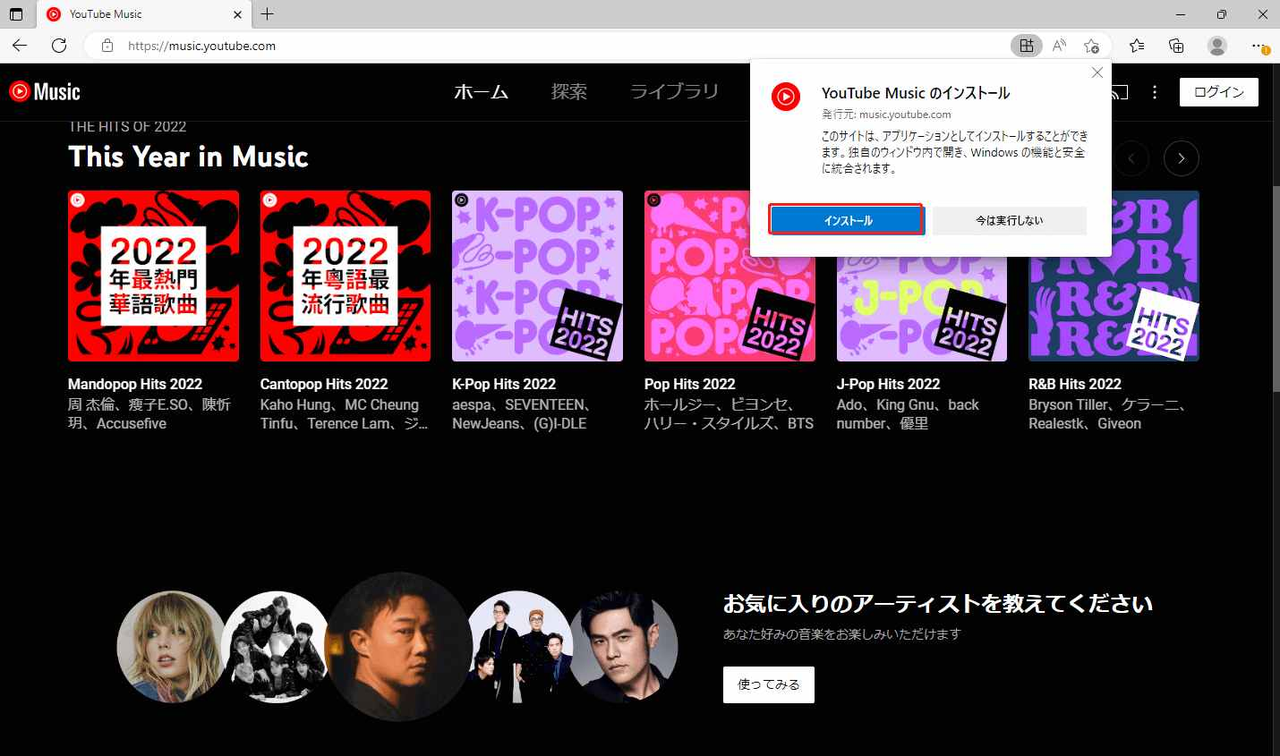Click the YouTube Music logo

(45, 92)
